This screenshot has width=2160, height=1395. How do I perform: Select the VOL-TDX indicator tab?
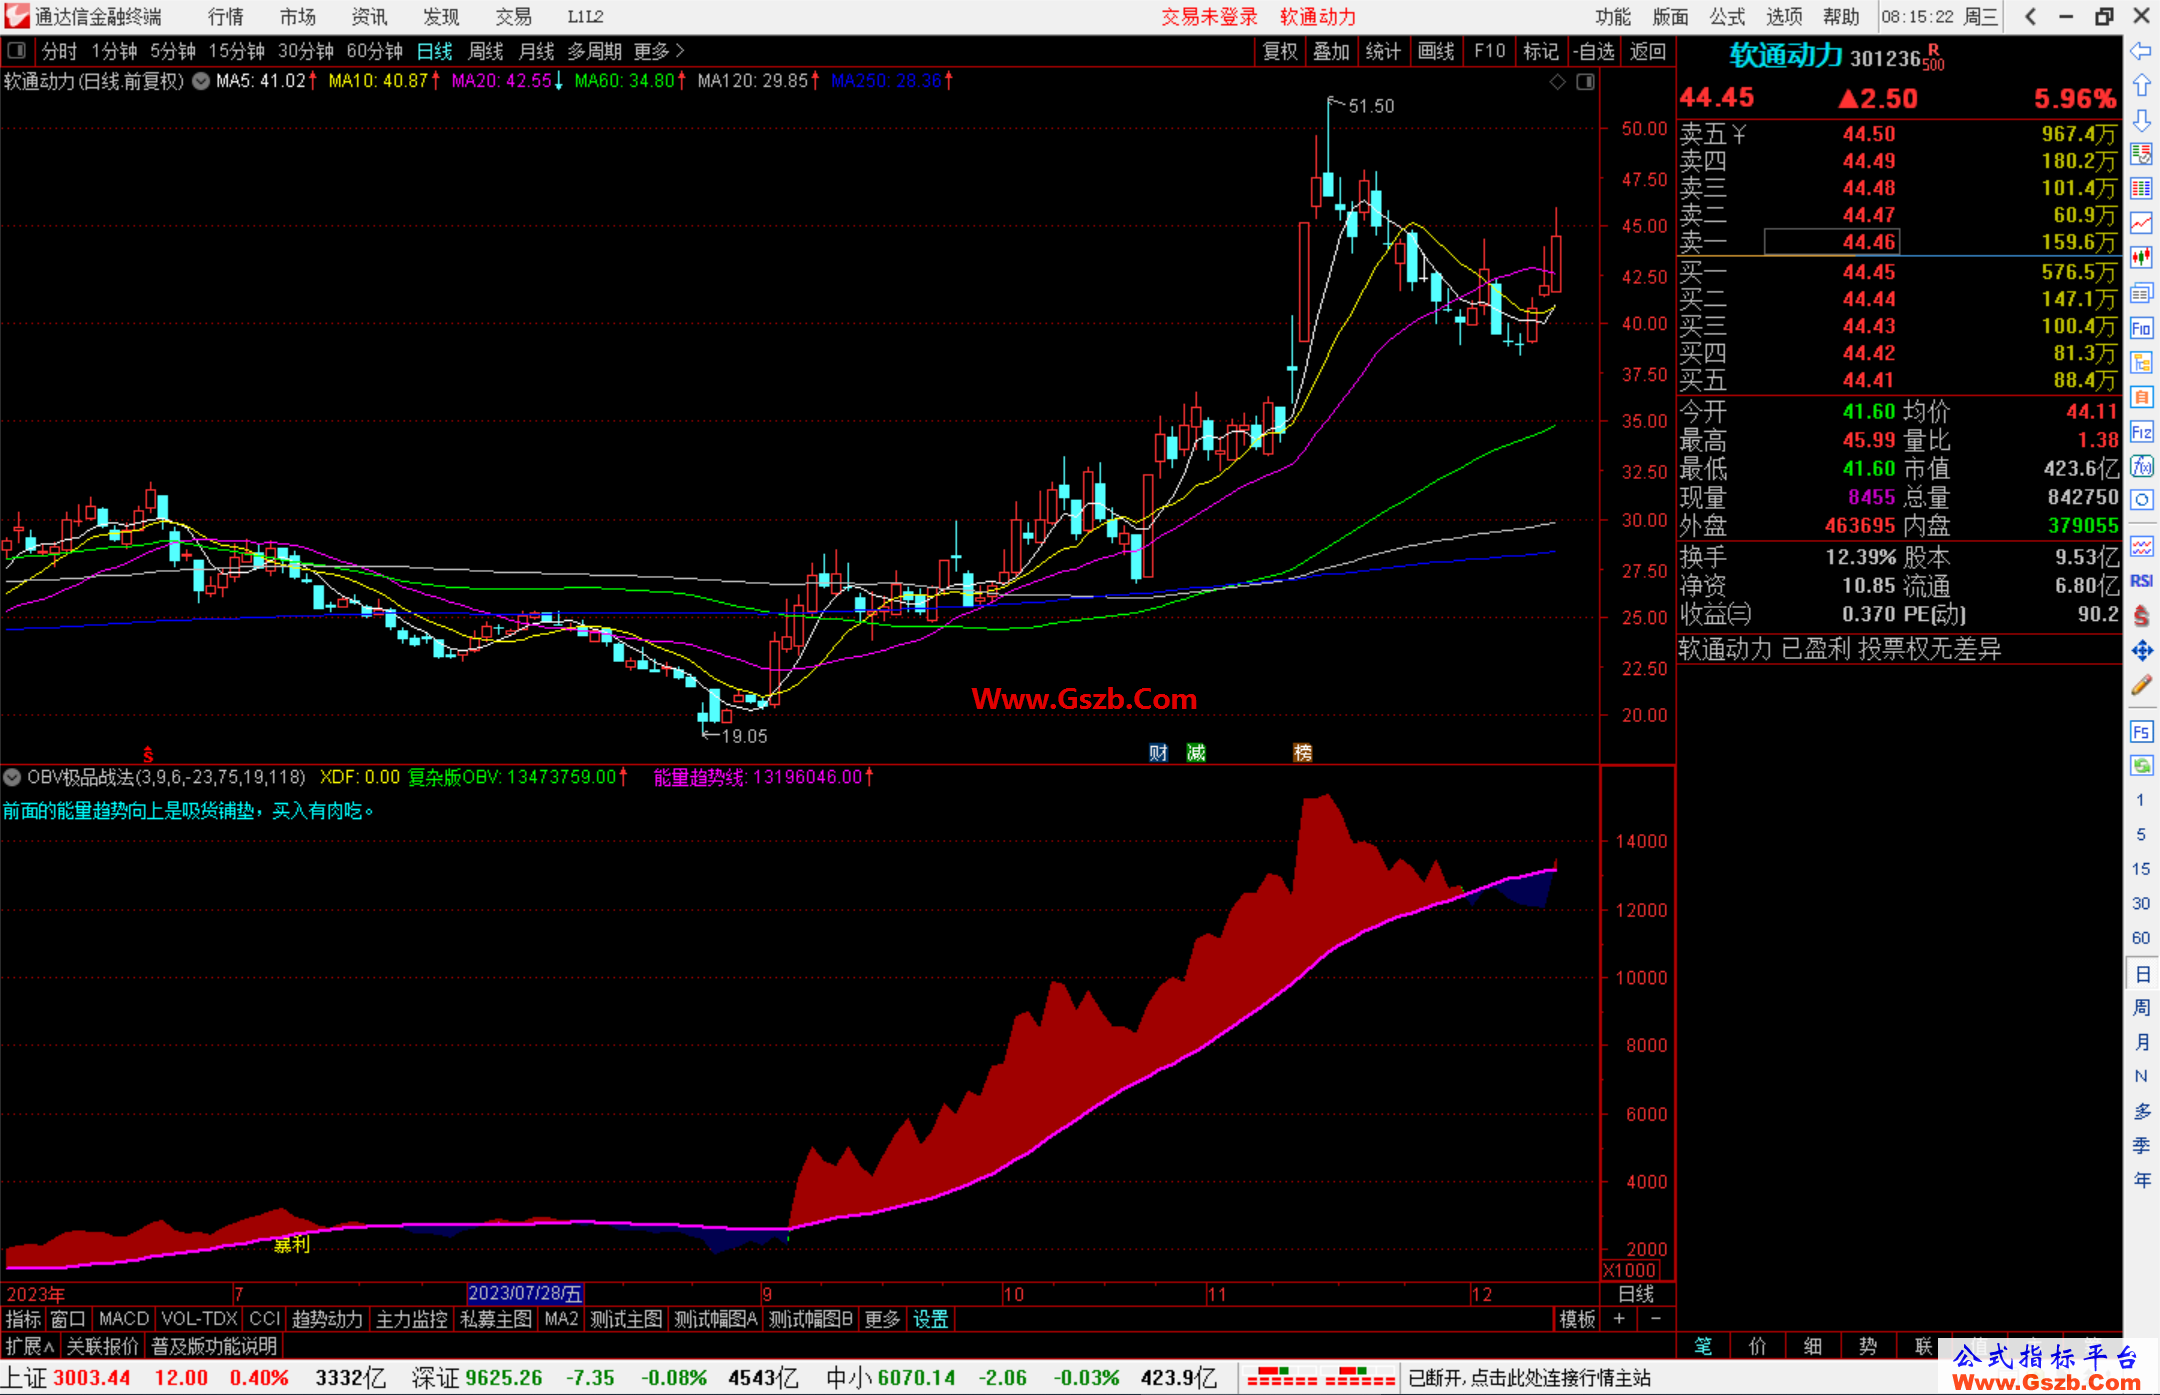[x=199, y=1319]
